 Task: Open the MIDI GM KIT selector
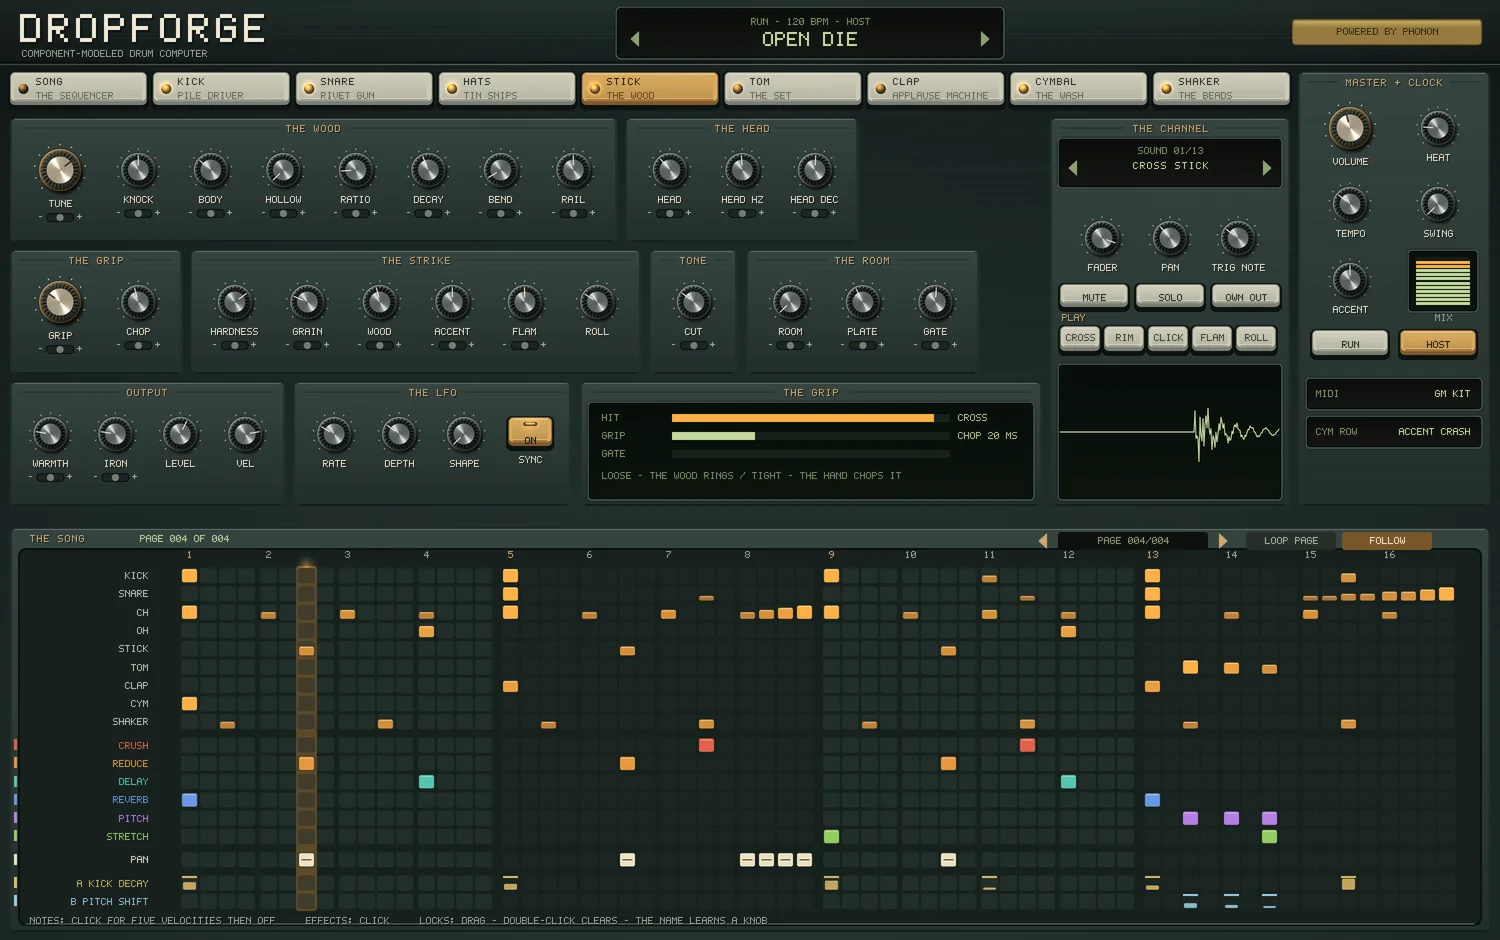(1394, 394)
